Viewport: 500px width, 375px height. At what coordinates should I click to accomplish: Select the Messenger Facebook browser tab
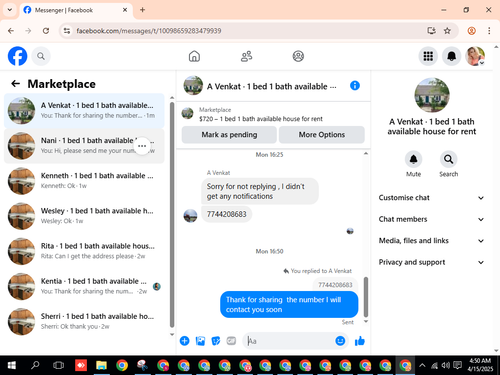tap(76, 10)
